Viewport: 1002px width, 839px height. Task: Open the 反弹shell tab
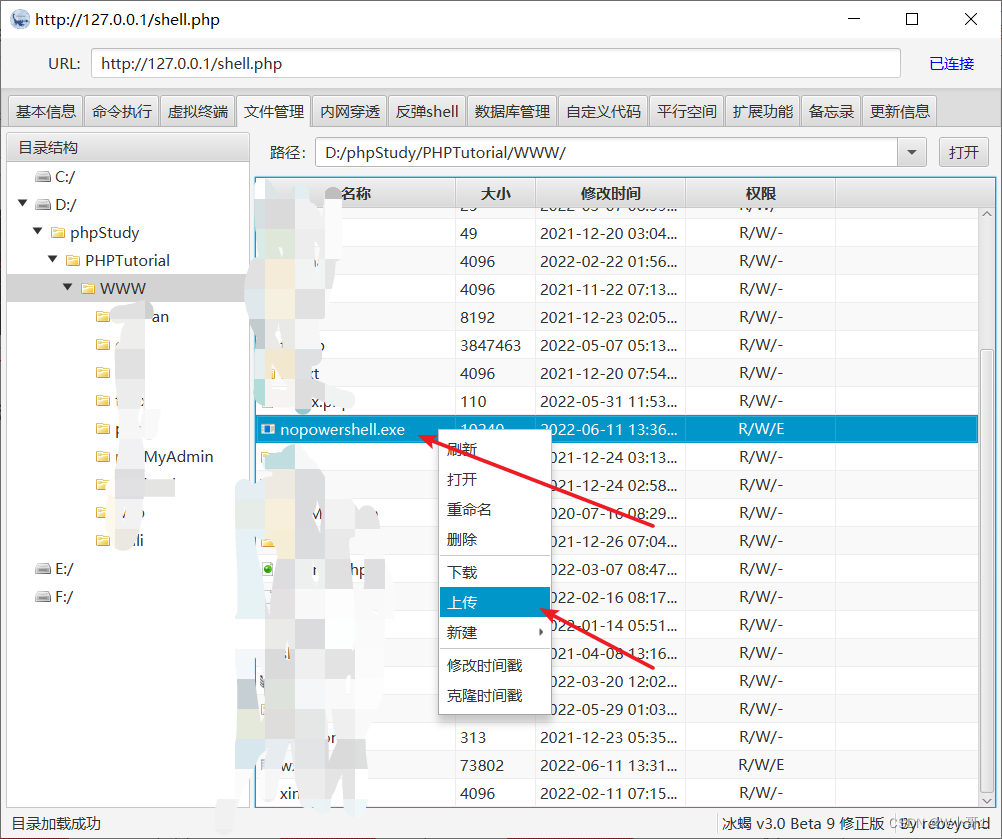[427, 111]
